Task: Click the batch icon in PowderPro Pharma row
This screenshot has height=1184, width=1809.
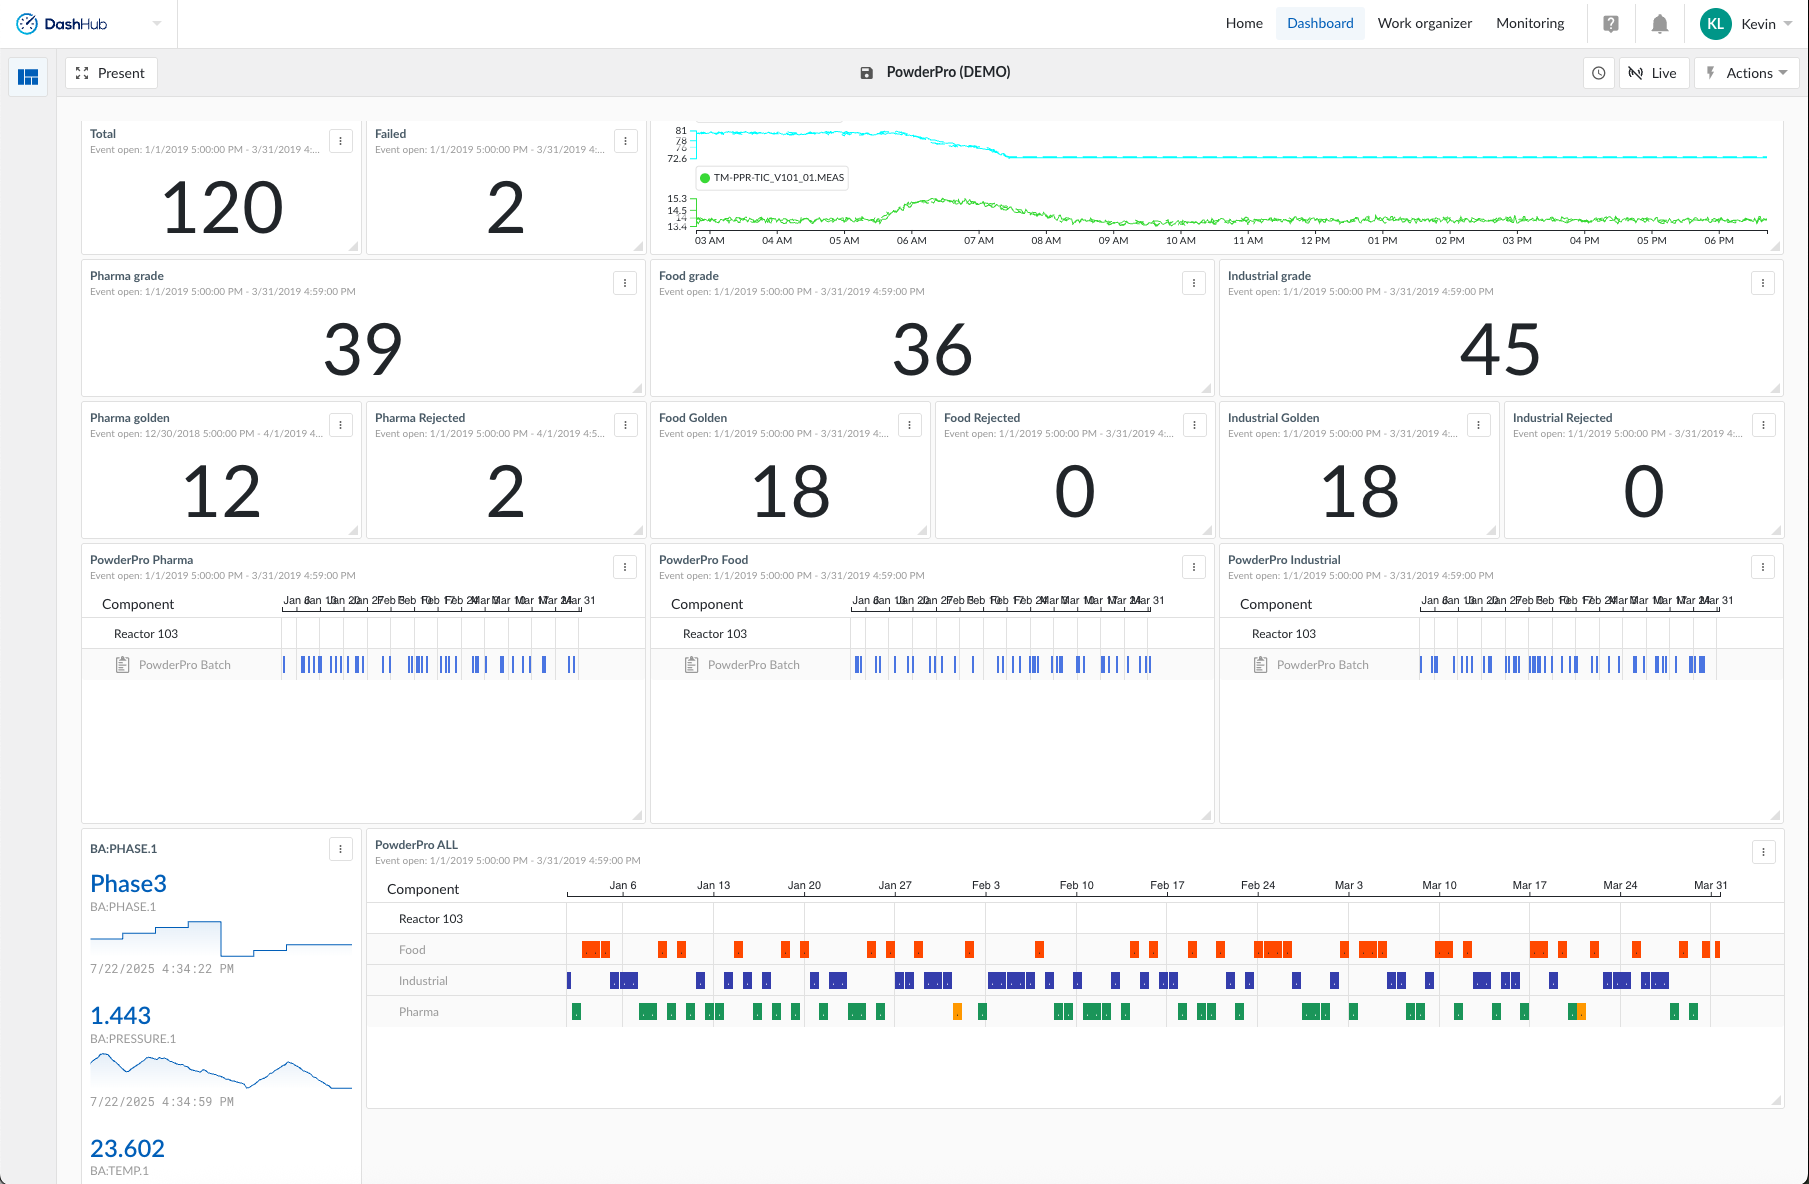Action: pos(123,665)
